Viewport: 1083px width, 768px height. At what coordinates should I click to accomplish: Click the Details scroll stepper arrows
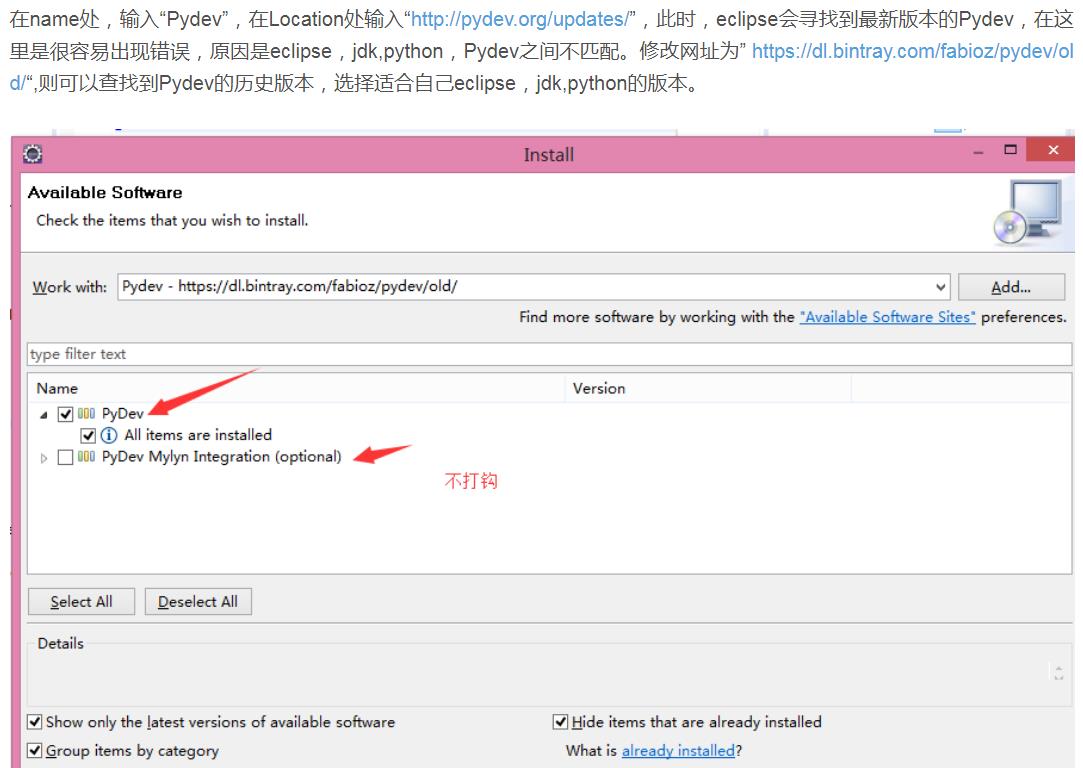tap(1058, 672)
